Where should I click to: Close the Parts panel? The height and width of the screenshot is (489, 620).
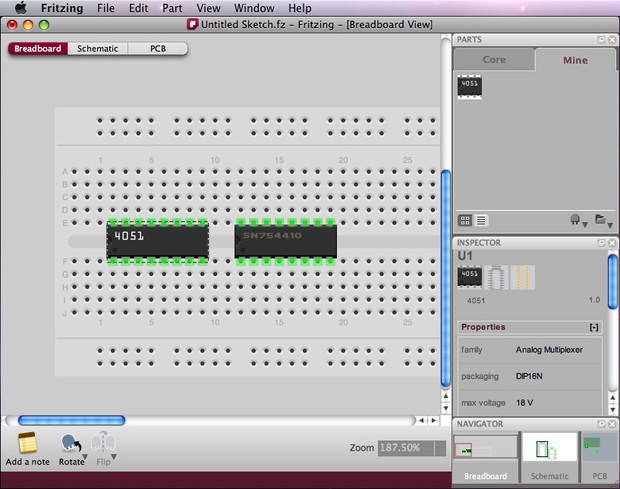[612, 40]
